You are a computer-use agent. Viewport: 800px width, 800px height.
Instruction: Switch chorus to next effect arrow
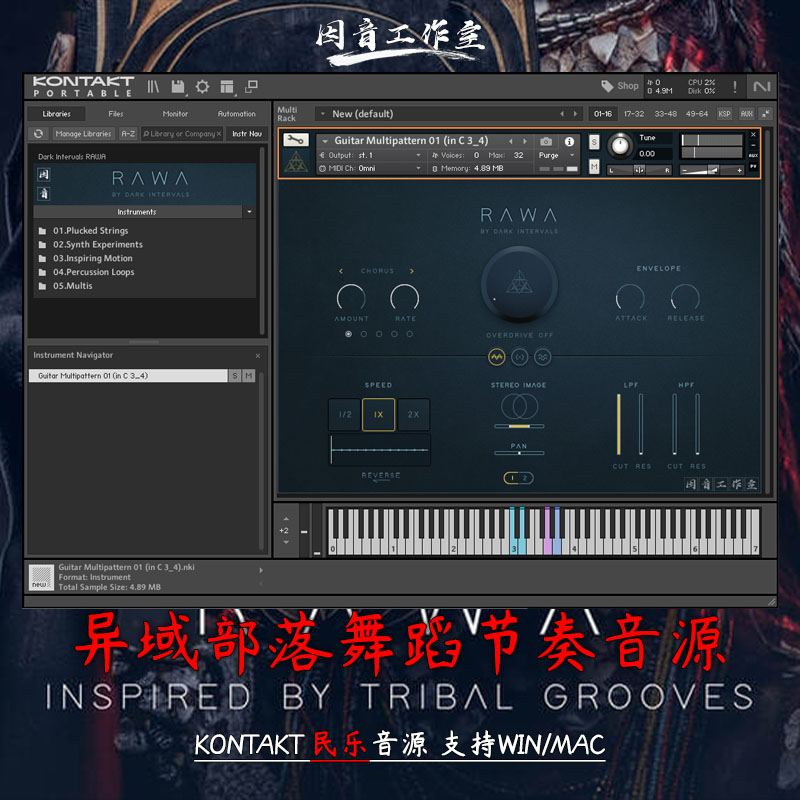pos(412,271)
